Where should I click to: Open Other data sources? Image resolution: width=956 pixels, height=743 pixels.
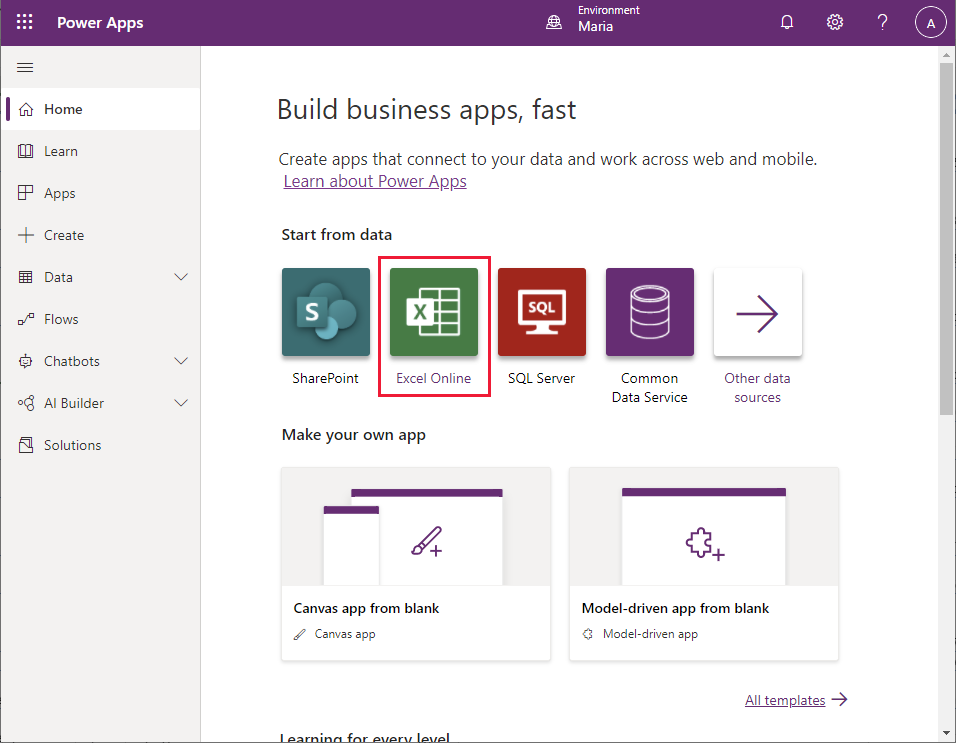[x=757, y=312]
